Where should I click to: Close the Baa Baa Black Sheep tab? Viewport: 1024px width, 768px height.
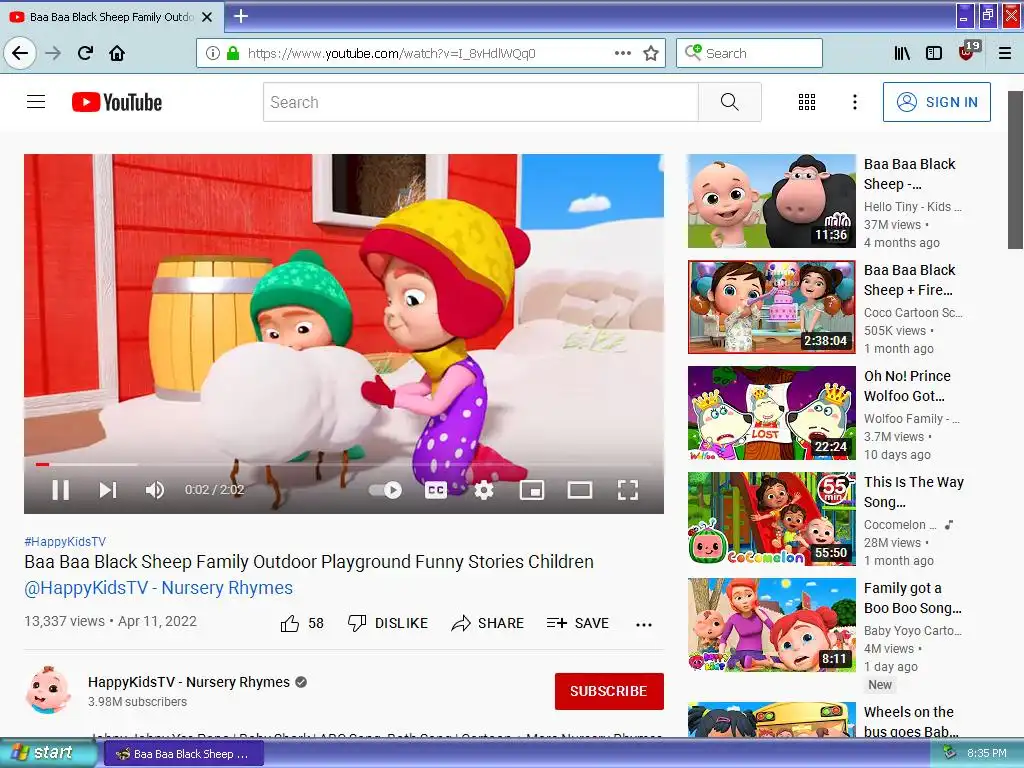(x=207, y=17)
